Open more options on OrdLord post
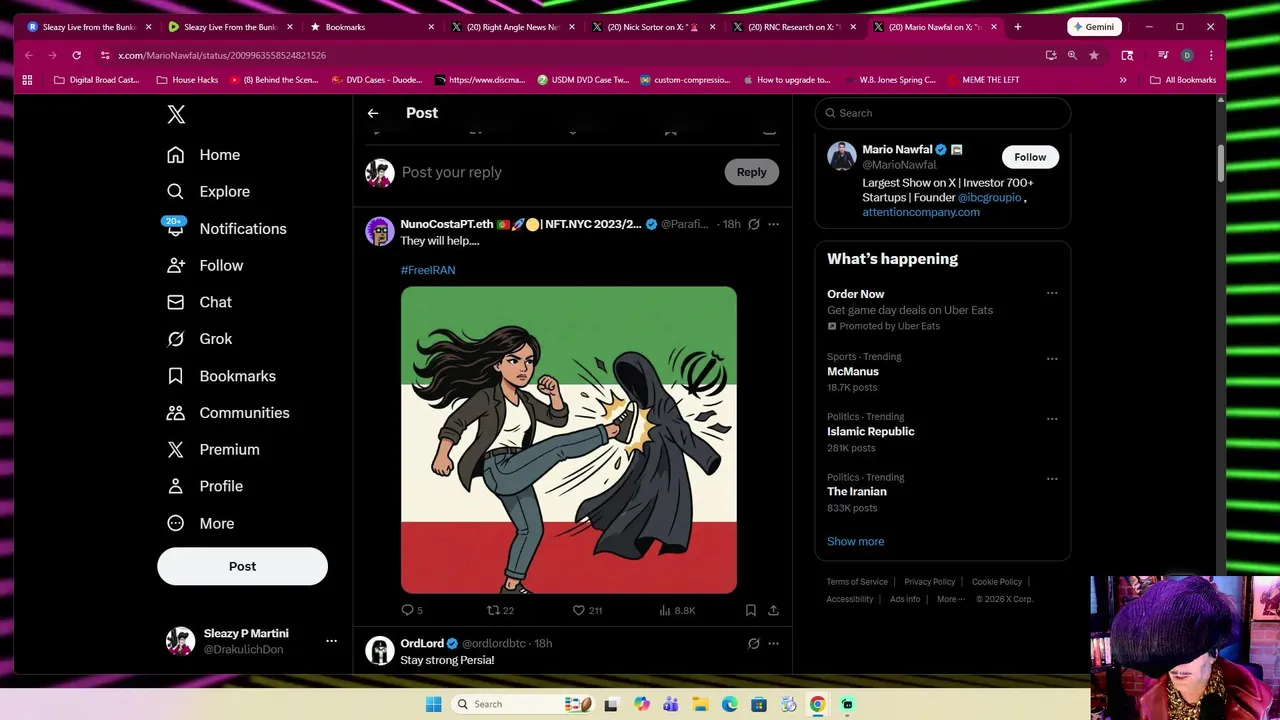The image size is (1280, 720). (x=773, y=643)
